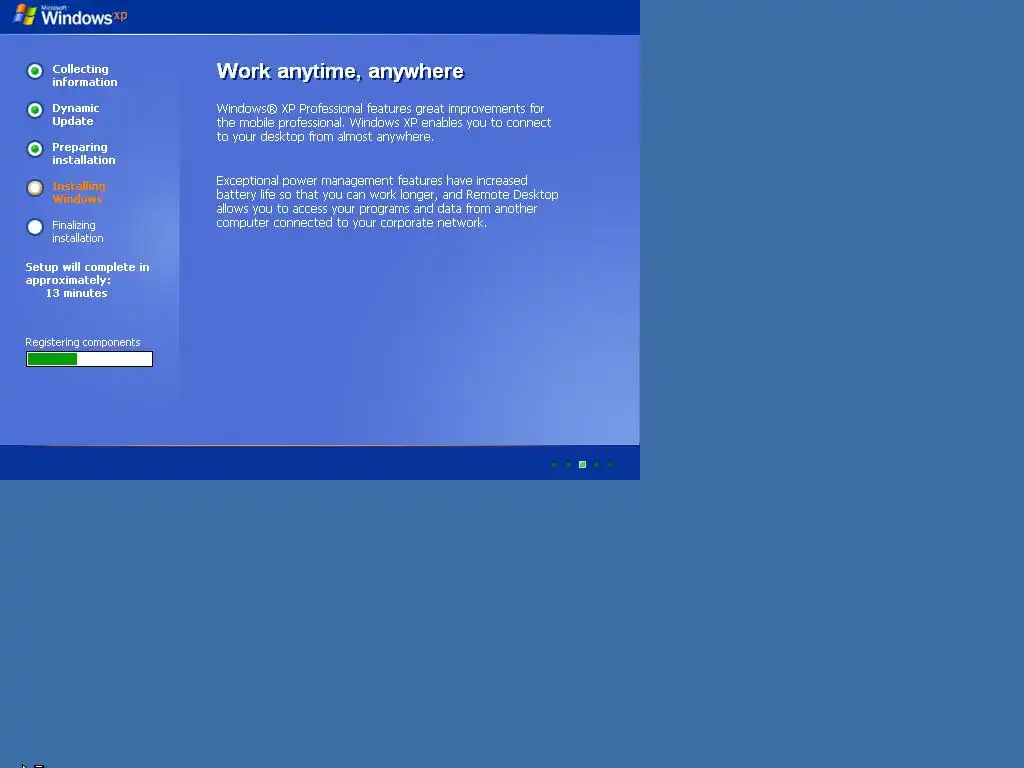Viewport: 1024px width, 768px height.
Task: Click the "Setup will complete in approximately:" text
Action: pyautogui.click(x=87, y=274)
